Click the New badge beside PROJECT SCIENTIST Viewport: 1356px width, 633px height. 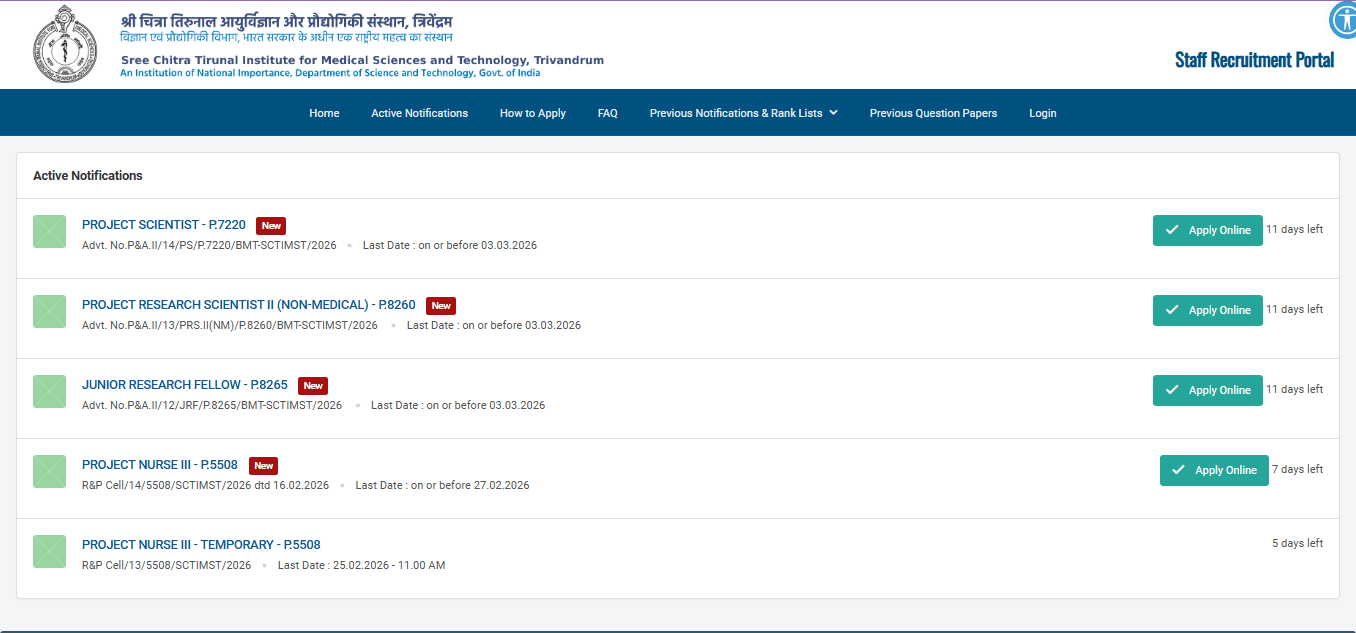coord(270,225)
